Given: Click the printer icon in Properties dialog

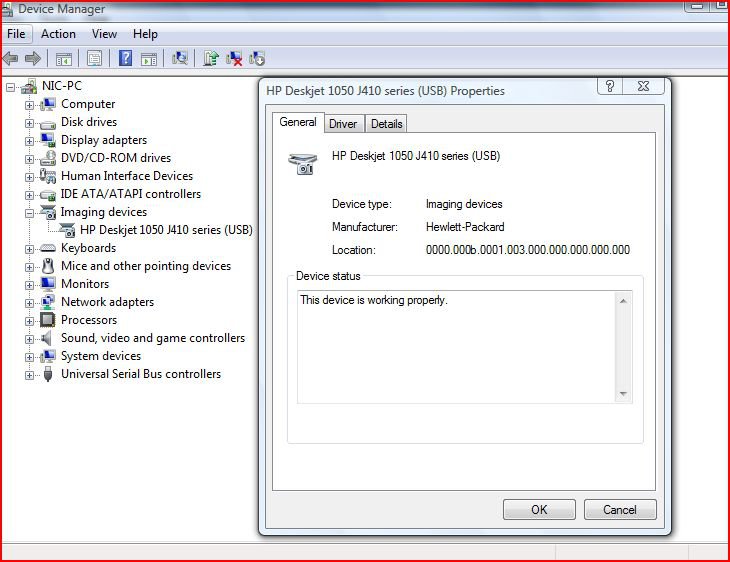Looking at the screenshot, I should click(303, 163).
